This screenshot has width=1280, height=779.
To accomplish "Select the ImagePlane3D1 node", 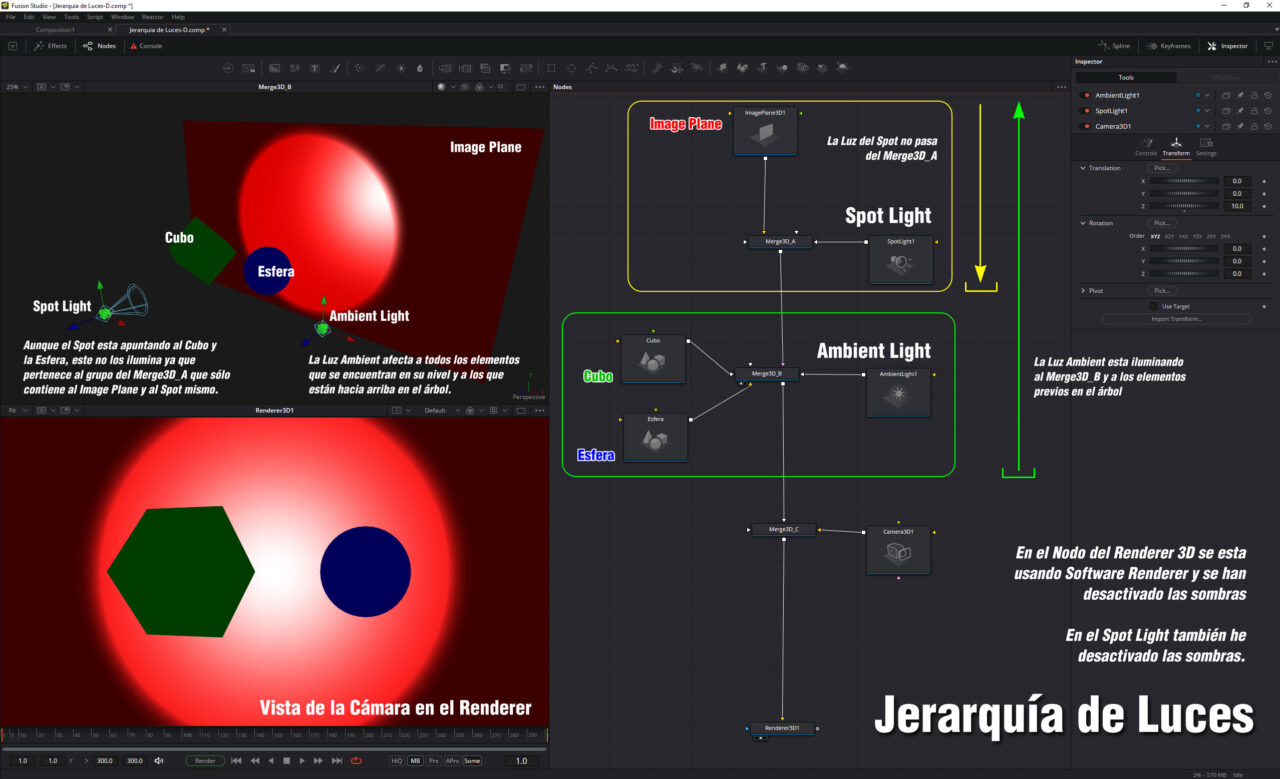I will click(764, 133).
